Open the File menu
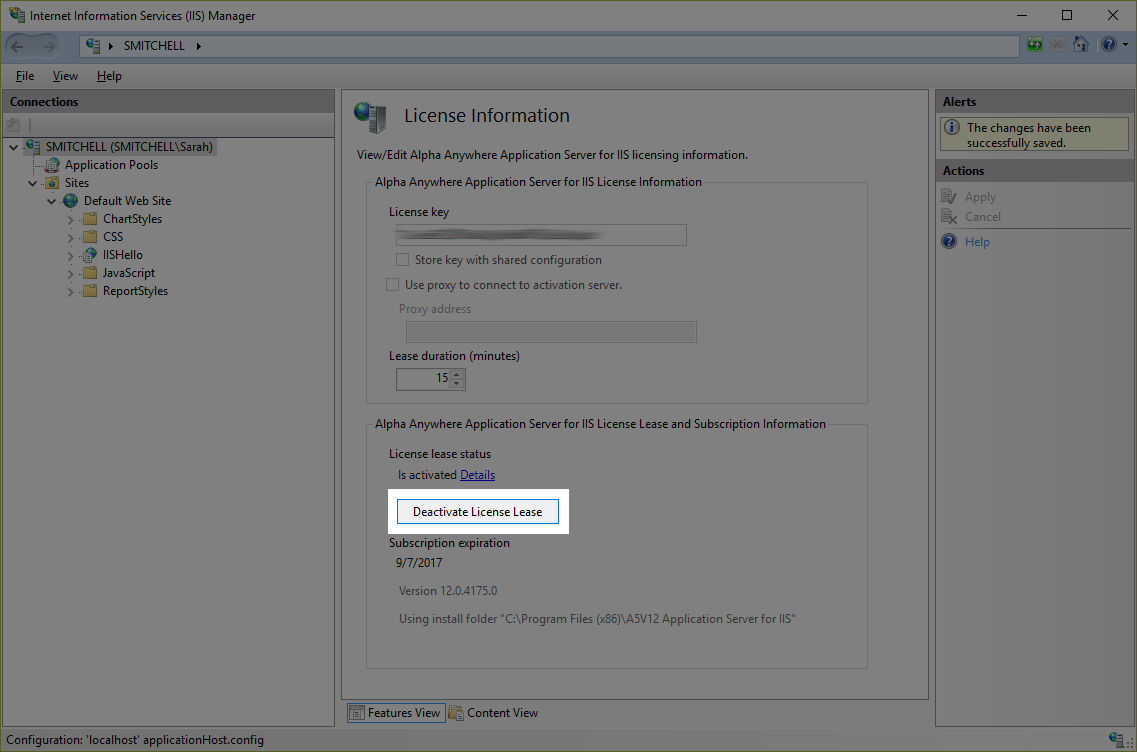 click(x=25, y=76)
